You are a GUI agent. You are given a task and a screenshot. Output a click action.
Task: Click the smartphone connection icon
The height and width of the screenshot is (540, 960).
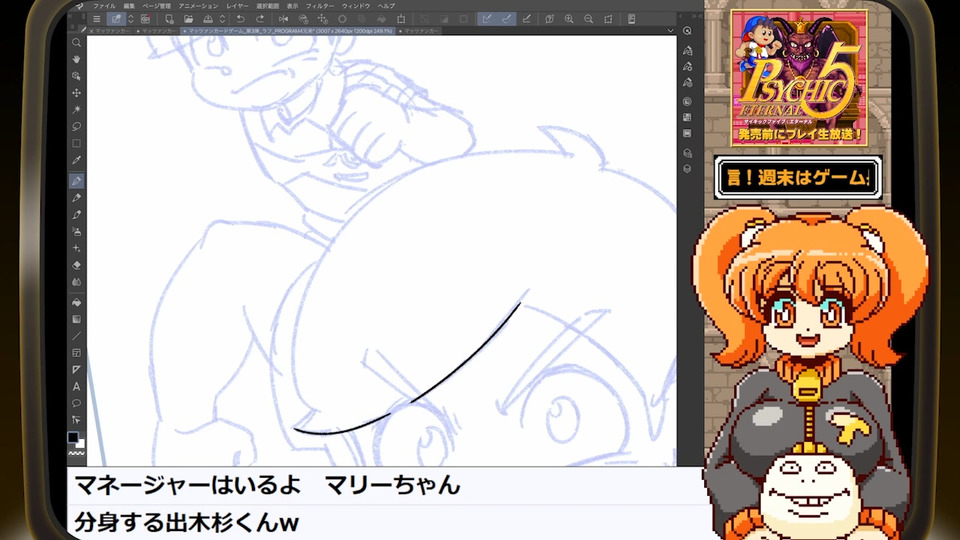[x=631, y=19]
